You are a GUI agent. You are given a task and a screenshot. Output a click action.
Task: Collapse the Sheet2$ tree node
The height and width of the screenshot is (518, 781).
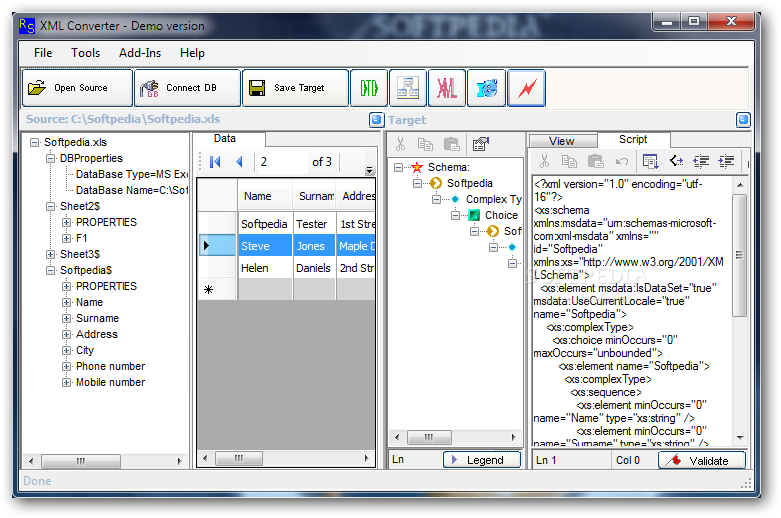pyautogui.click(x=50, y=206)
